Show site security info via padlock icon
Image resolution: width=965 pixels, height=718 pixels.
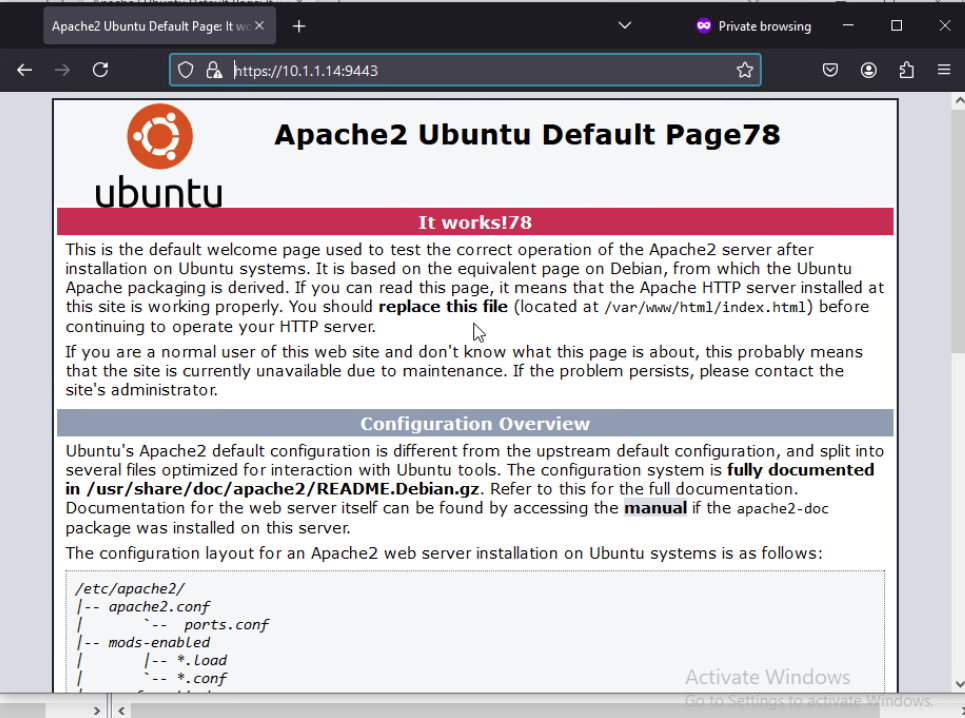pyautogui.click(x=214, y=70)
